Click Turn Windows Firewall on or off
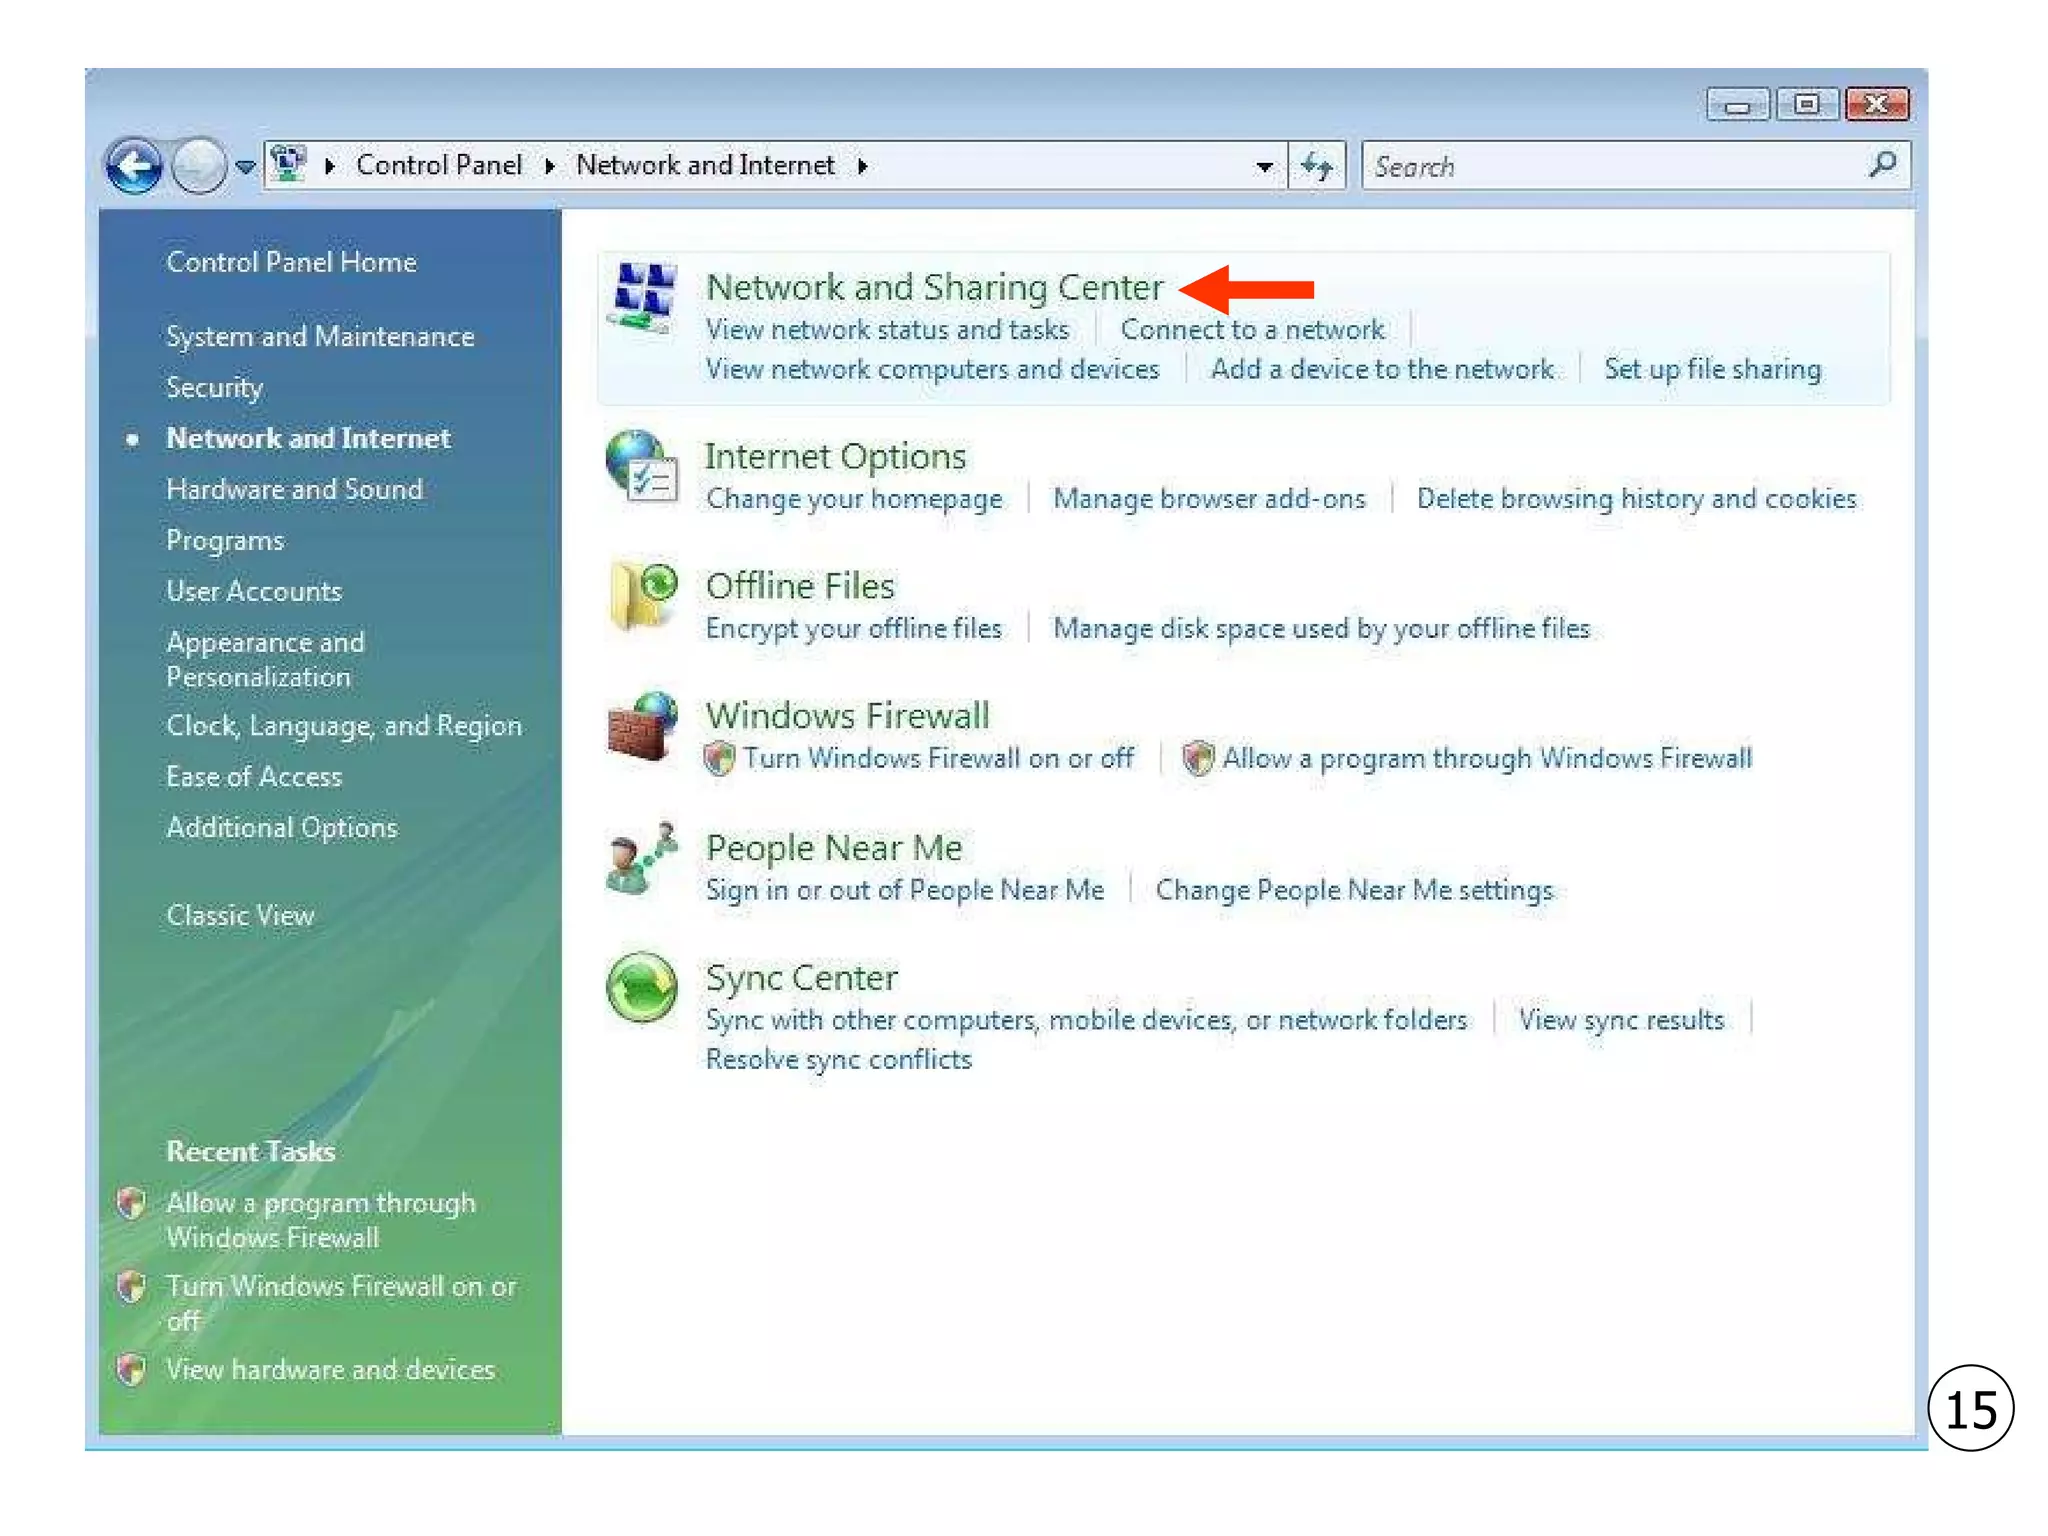Viewport: 2048px width, 1536px height. 937,758
